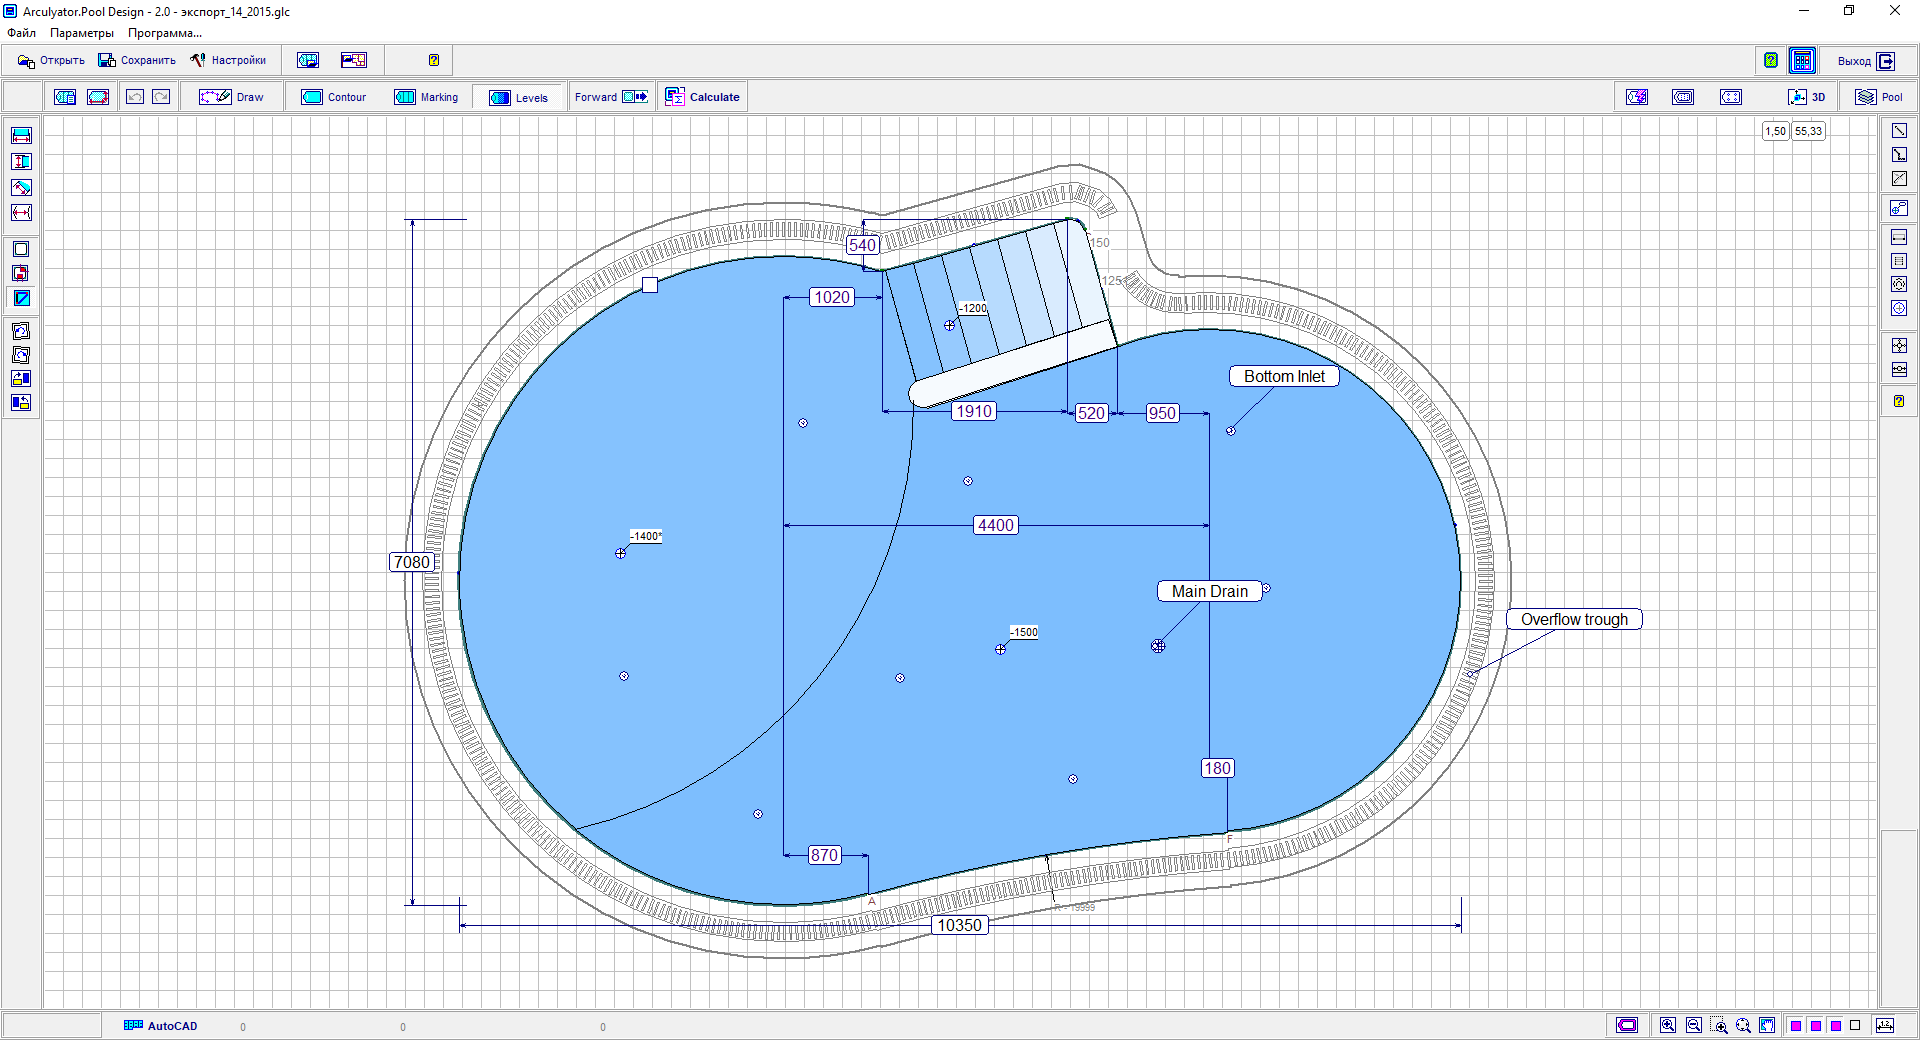Click the blue-yellow swap icon in left sidebar
The image size is (1920, 1040).
point(21,378)
